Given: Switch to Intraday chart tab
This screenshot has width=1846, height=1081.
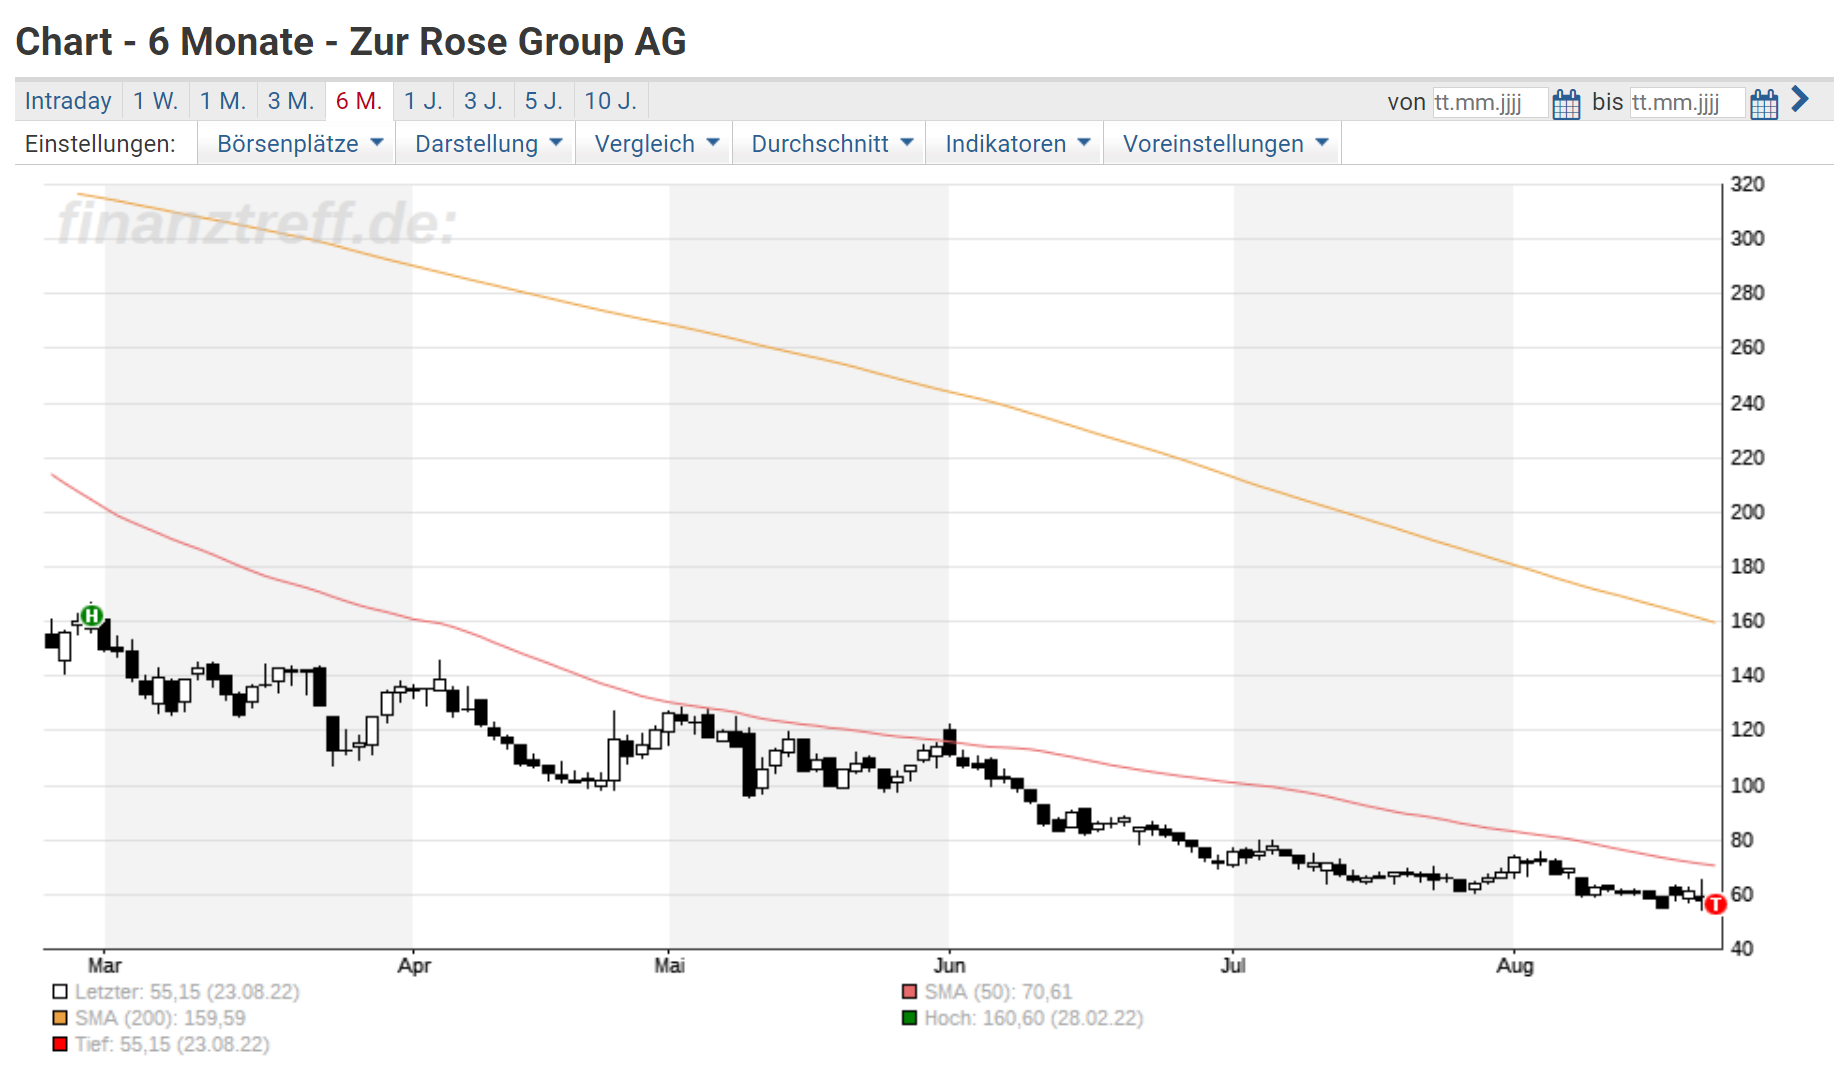Looking at the screenshot, I should point(68,101).
